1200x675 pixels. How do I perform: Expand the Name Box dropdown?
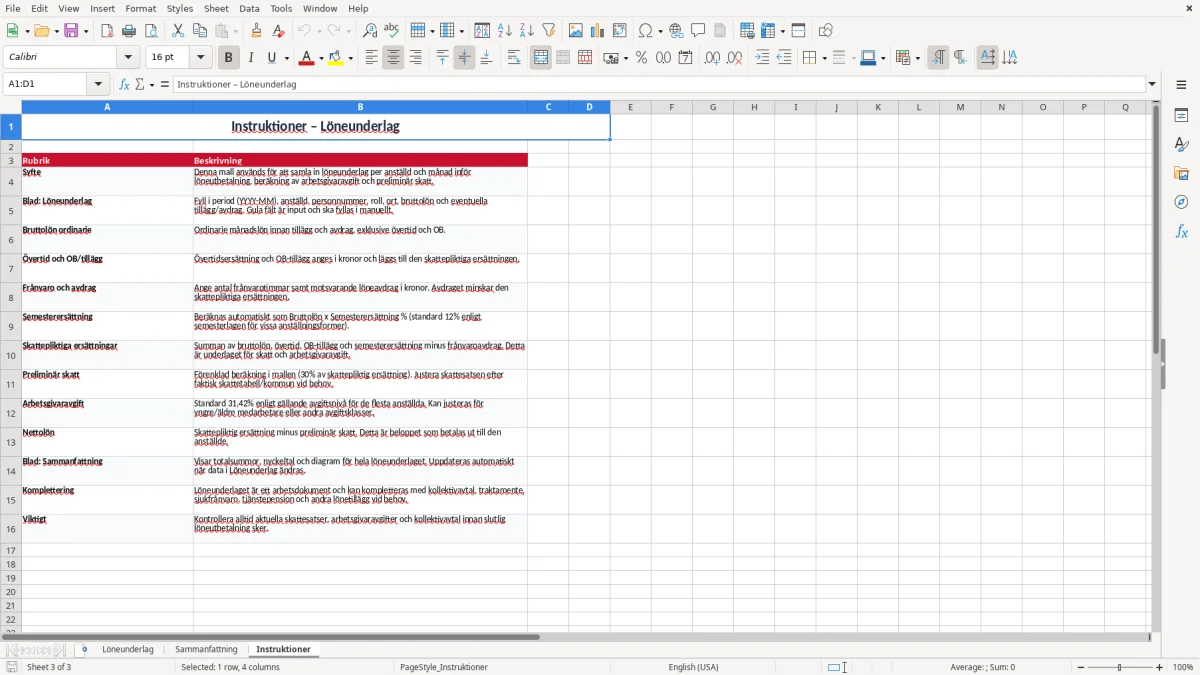98,84
